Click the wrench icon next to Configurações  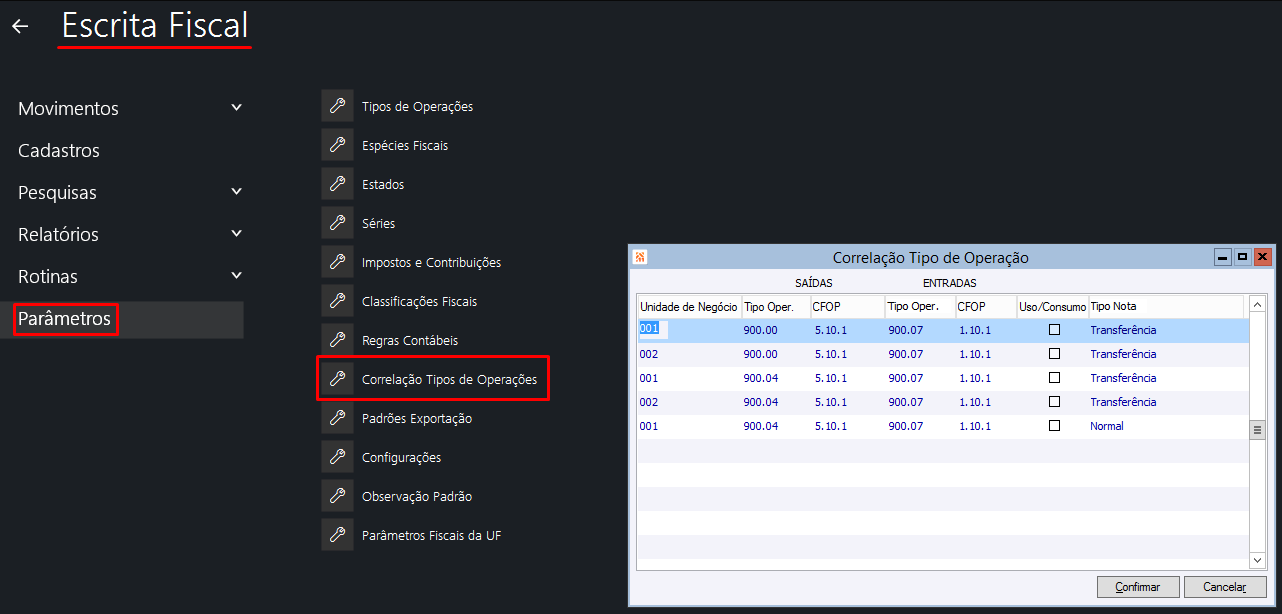pyautogui.click(x=338, y=457)
